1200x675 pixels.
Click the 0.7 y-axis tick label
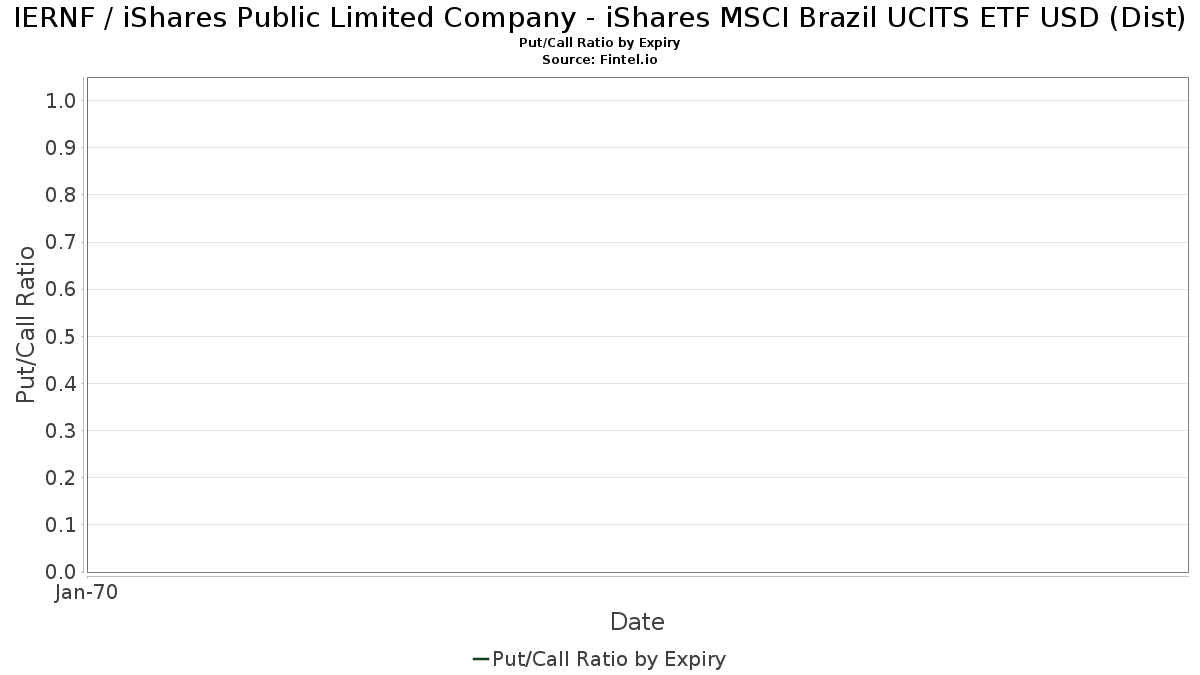61,242
